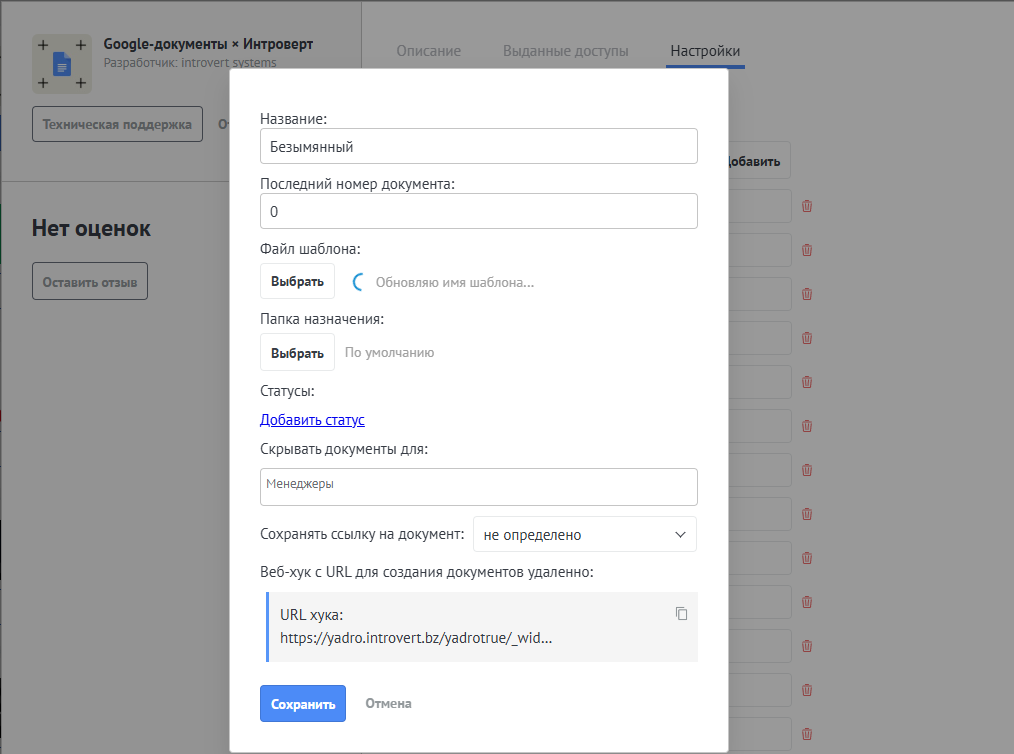Focus the Название input field
The height and width of the screenshot is (754, 1014).
click(x=479, y=146)
